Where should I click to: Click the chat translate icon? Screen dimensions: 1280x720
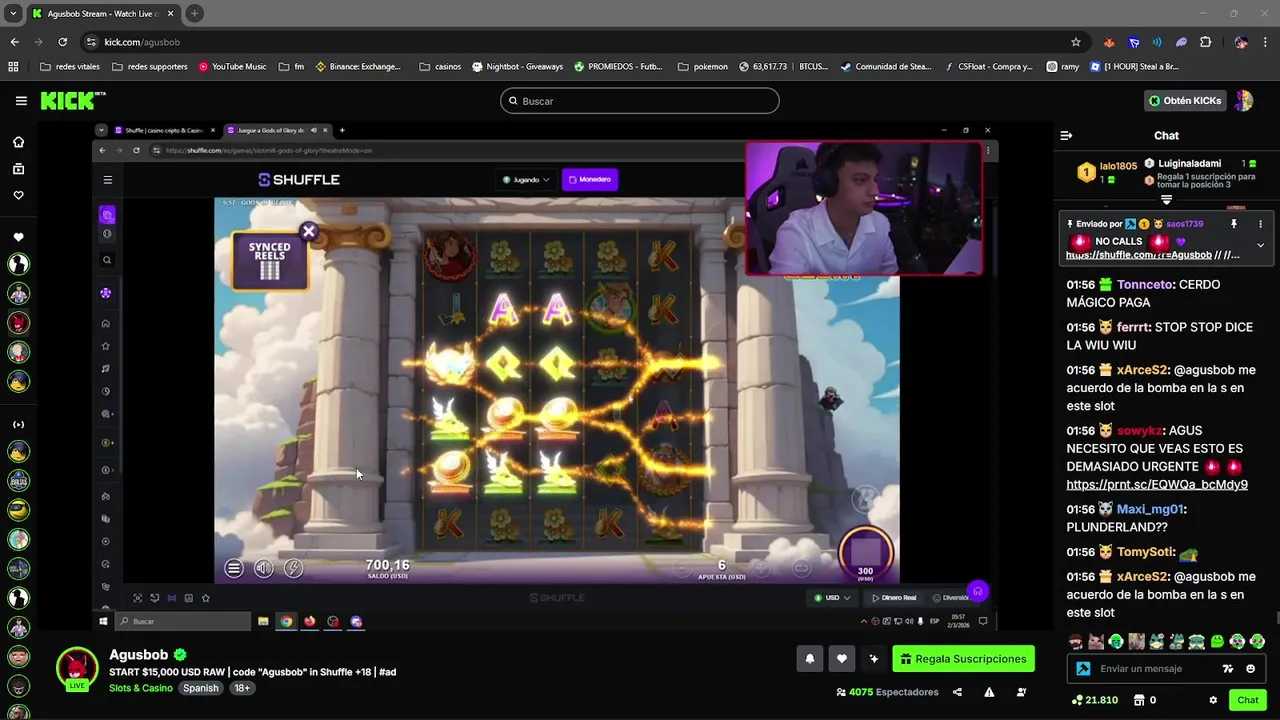click(1228, 669)
